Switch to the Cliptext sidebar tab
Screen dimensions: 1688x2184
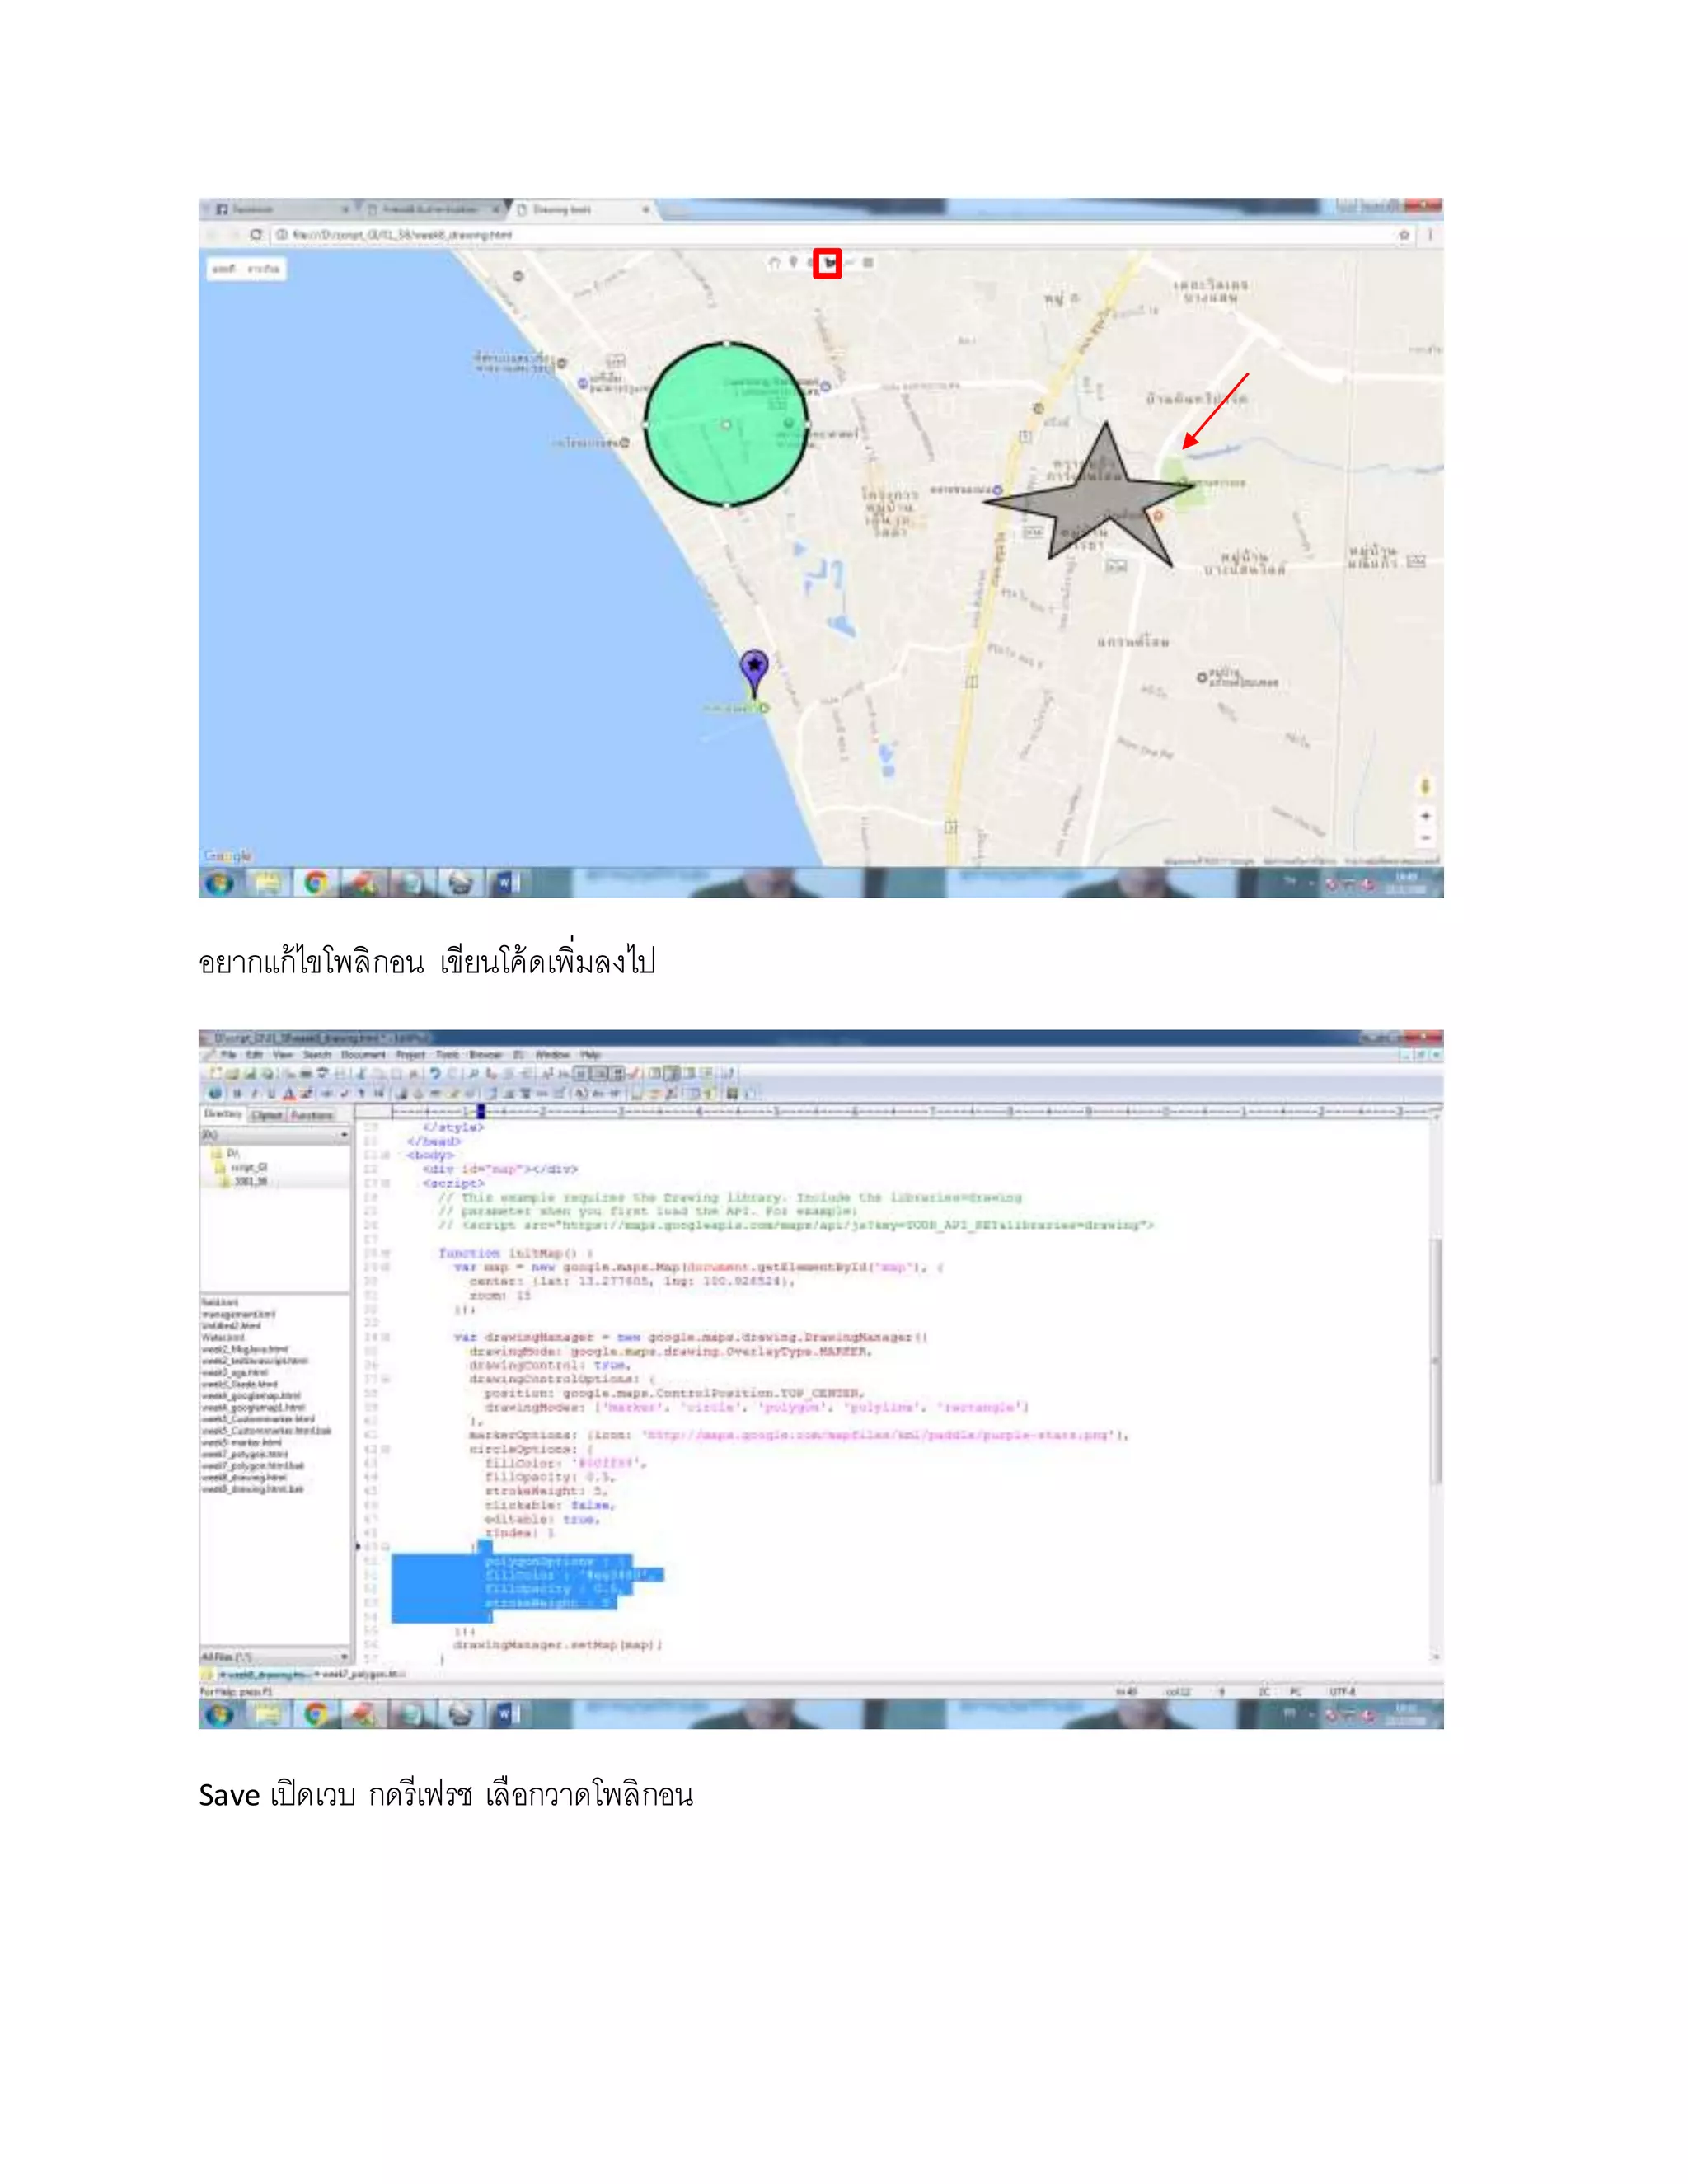267,1115
